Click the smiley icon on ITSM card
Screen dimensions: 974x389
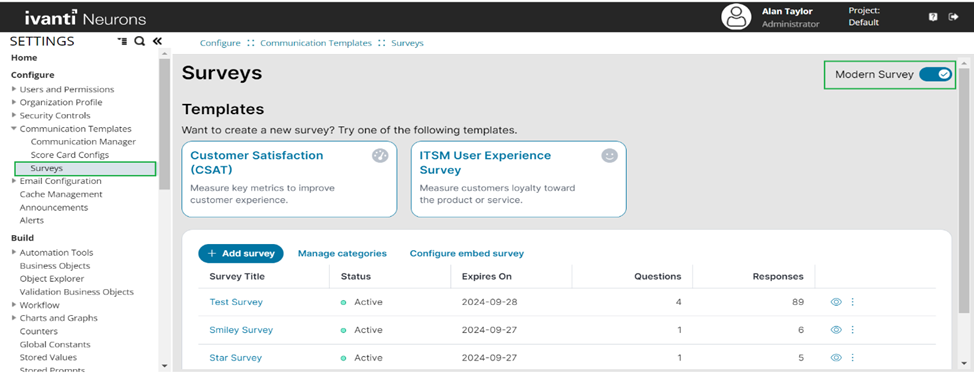(x=610, y=155)
